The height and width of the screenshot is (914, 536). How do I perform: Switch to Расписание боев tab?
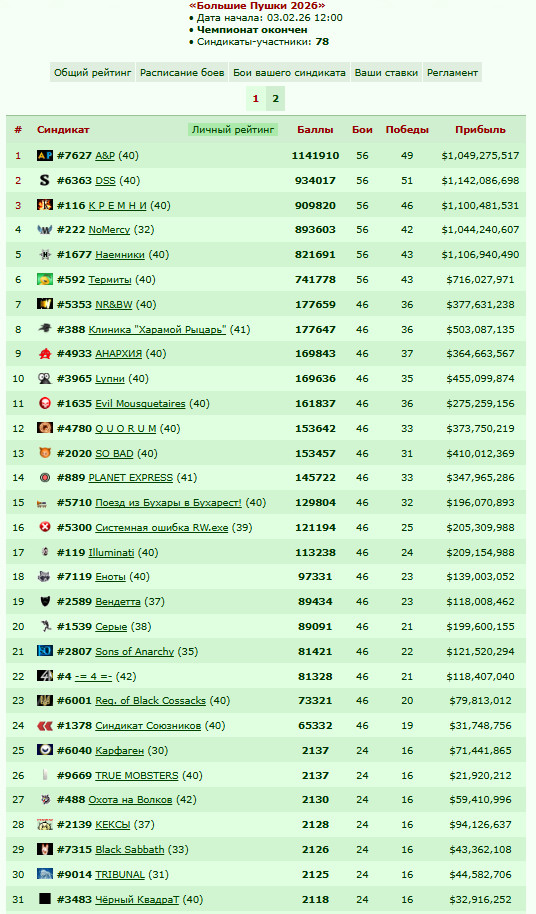[182, 73]
